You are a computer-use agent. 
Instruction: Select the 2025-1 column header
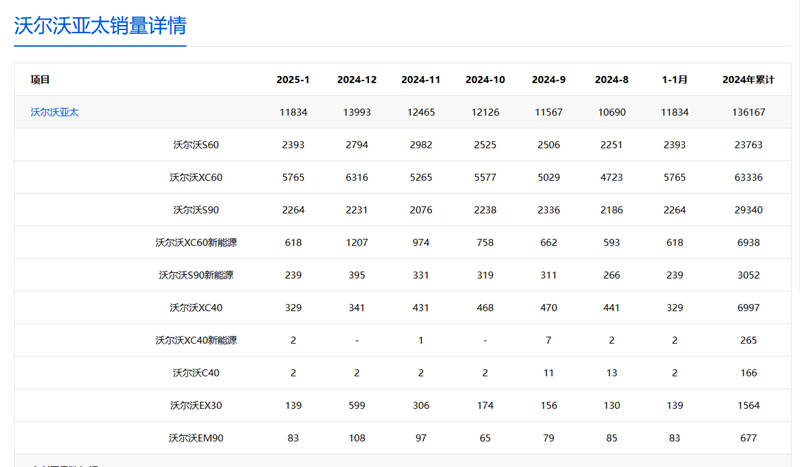click(293, 80)
